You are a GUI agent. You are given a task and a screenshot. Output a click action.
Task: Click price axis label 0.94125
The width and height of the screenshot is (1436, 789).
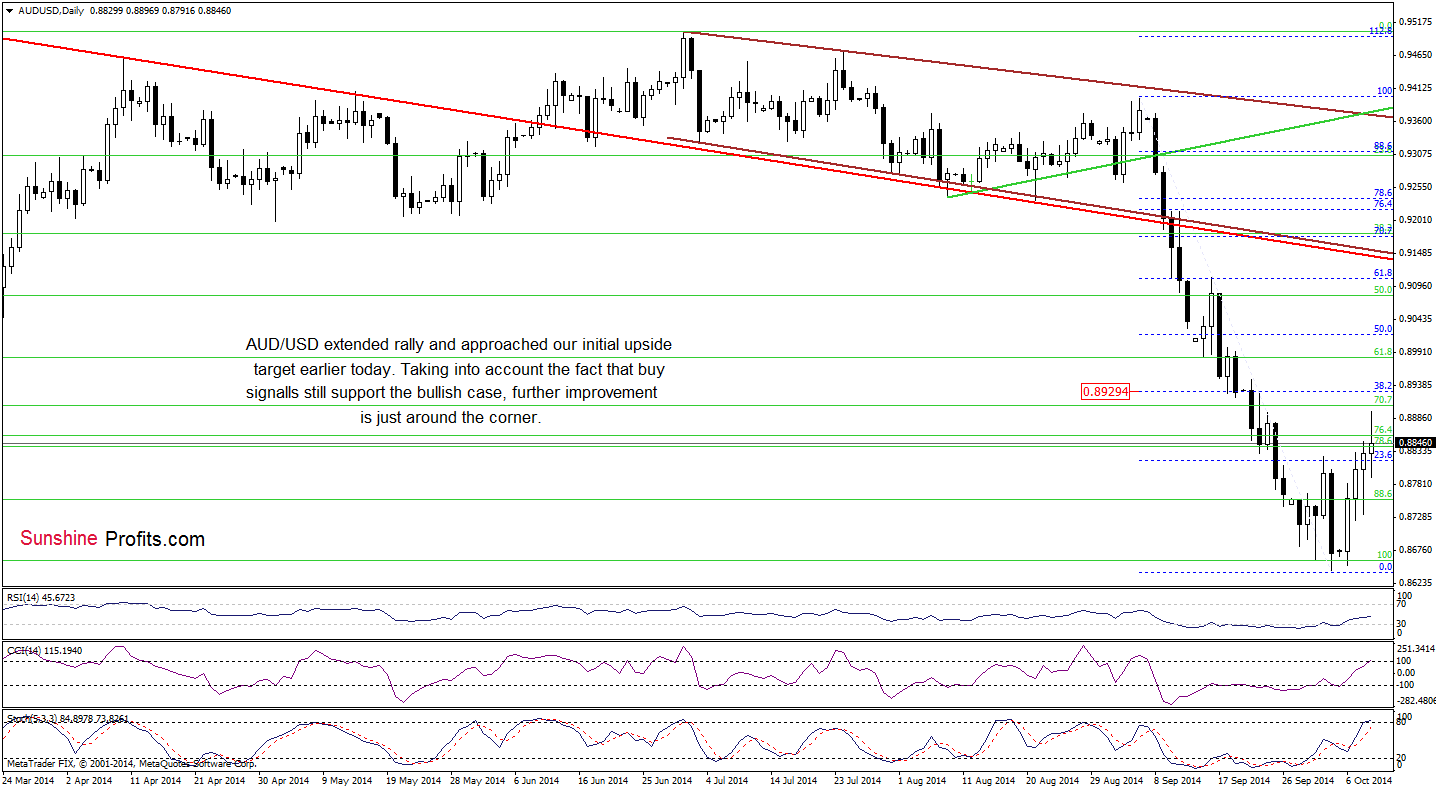click(x=1415, y=87)
